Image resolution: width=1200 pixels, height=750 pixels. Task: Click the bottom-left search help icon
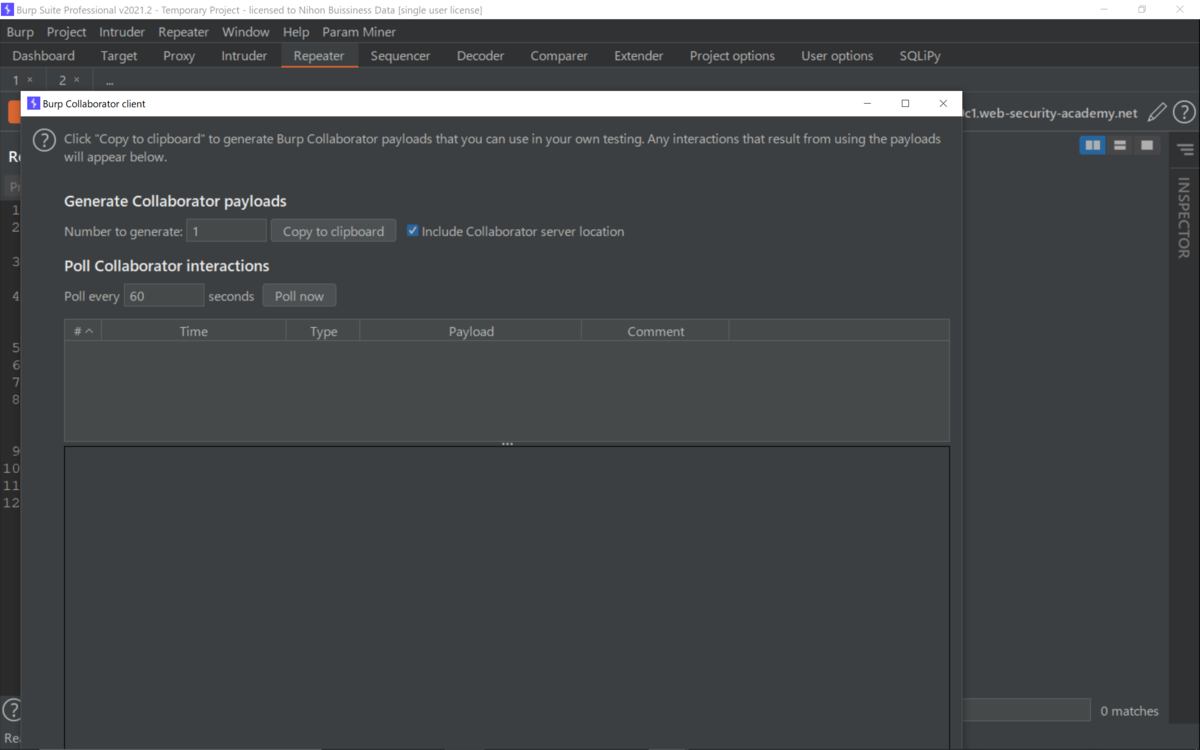11,710
